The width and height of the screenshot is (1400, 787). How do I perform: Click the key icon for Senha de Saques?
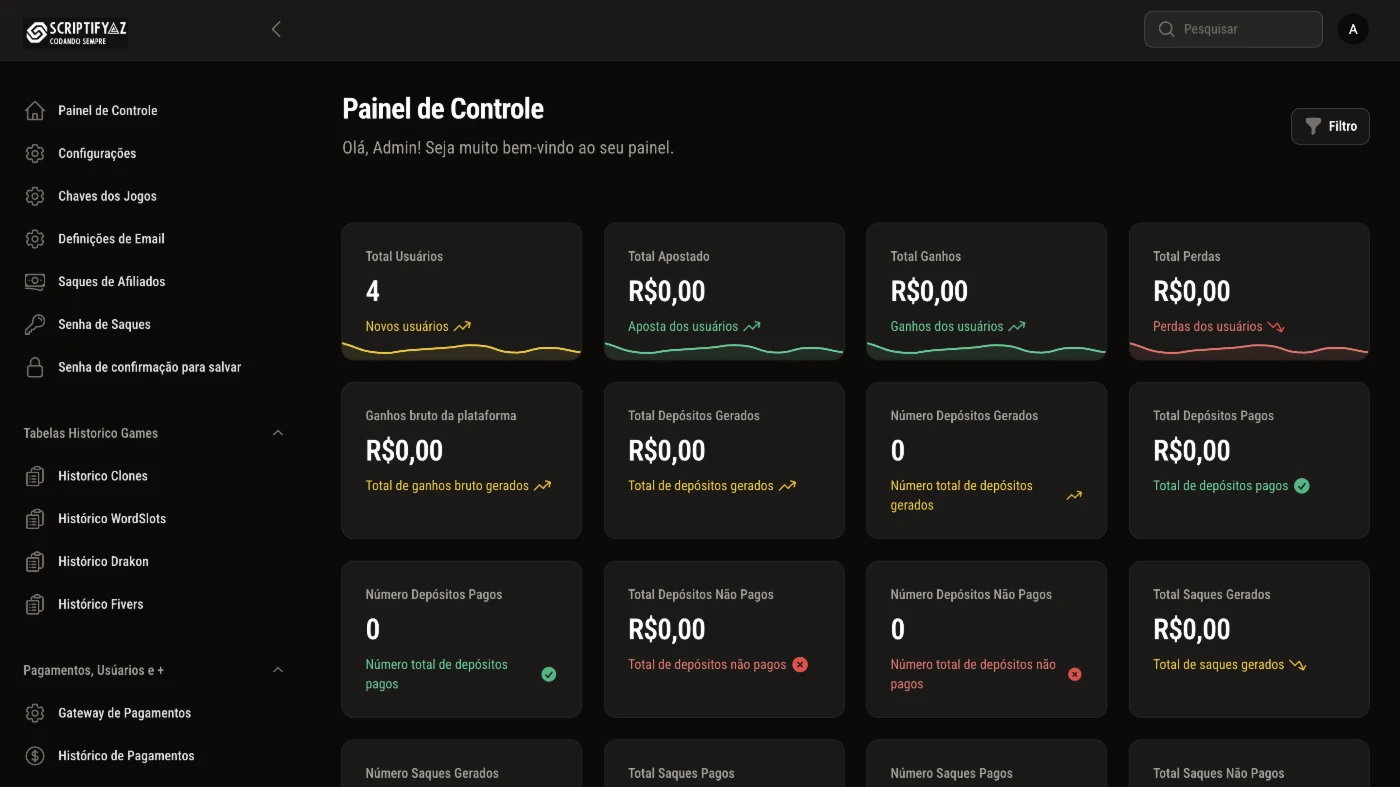pyautogui.click(x=35, y=325)
